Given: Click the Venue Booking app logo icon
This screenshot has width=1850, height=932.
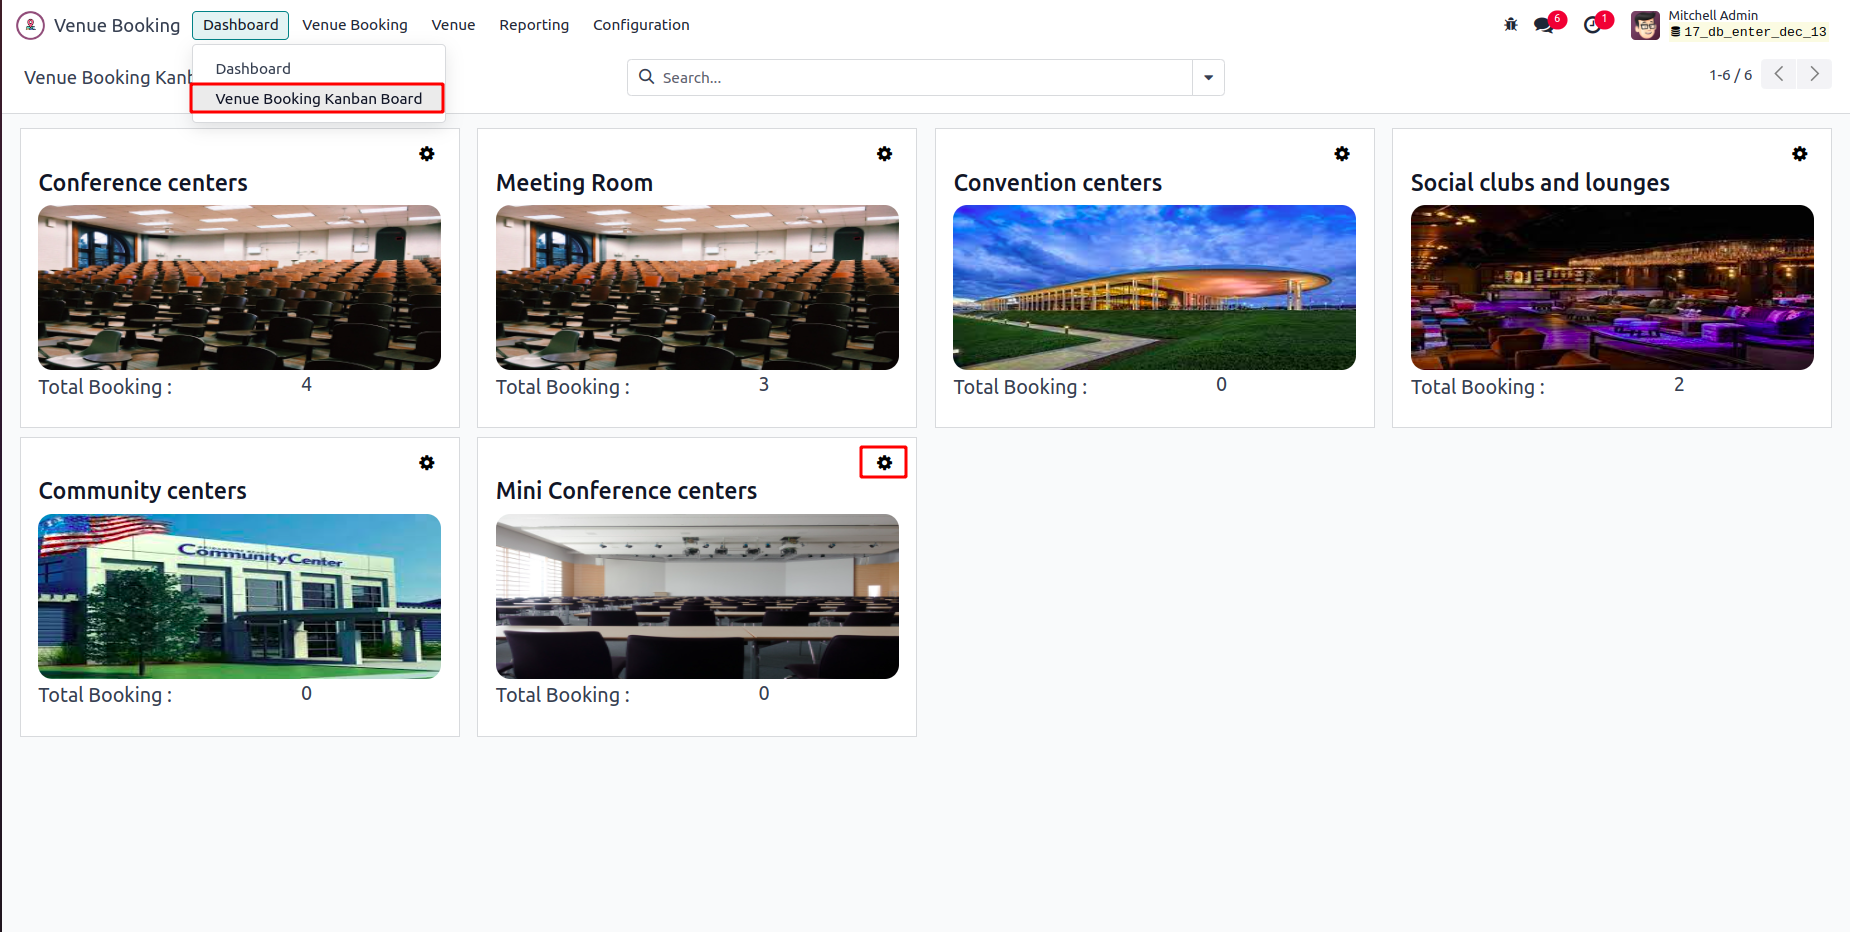Looking at the screenshot, I should click(30, 25).
